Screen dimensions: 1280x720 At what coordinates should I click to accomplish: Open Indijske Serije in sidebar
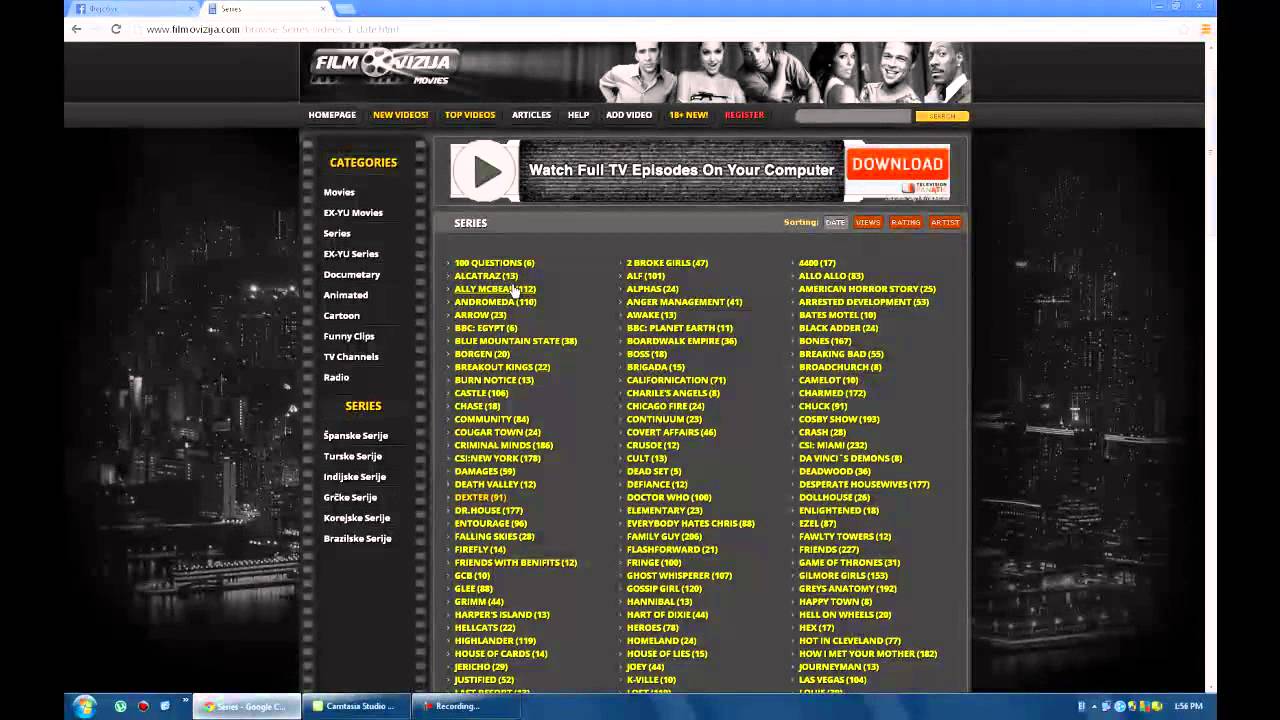pyautogui.click(x=355, y=477)
